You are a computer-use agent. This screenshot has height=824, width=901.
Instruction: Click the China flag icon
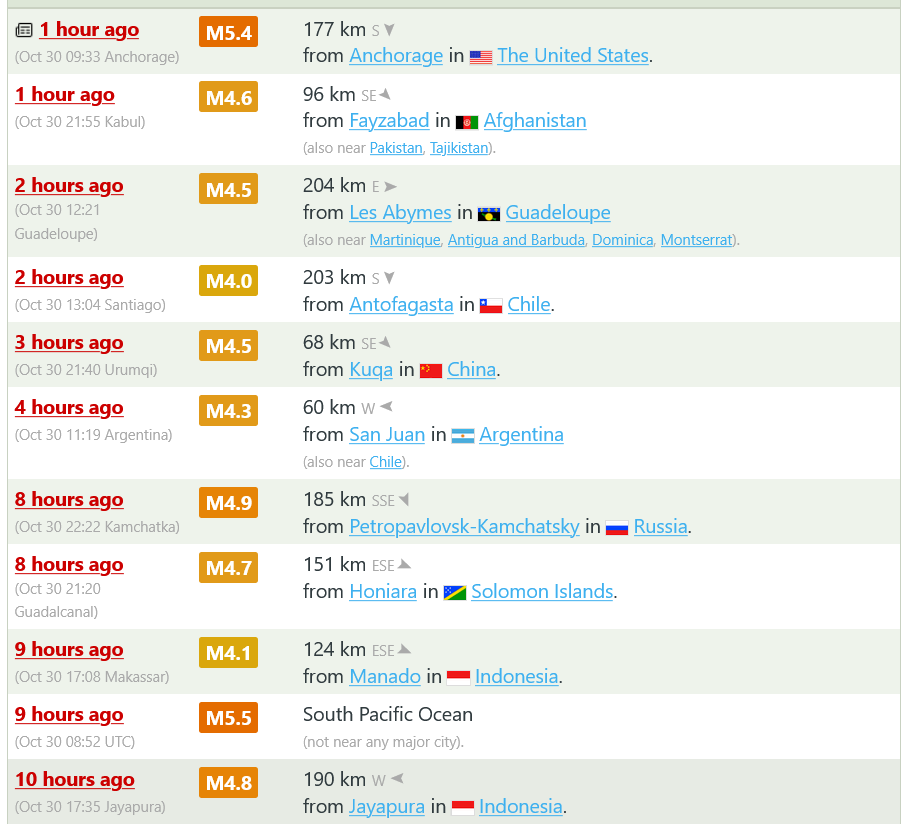click(x=431, y=371)
